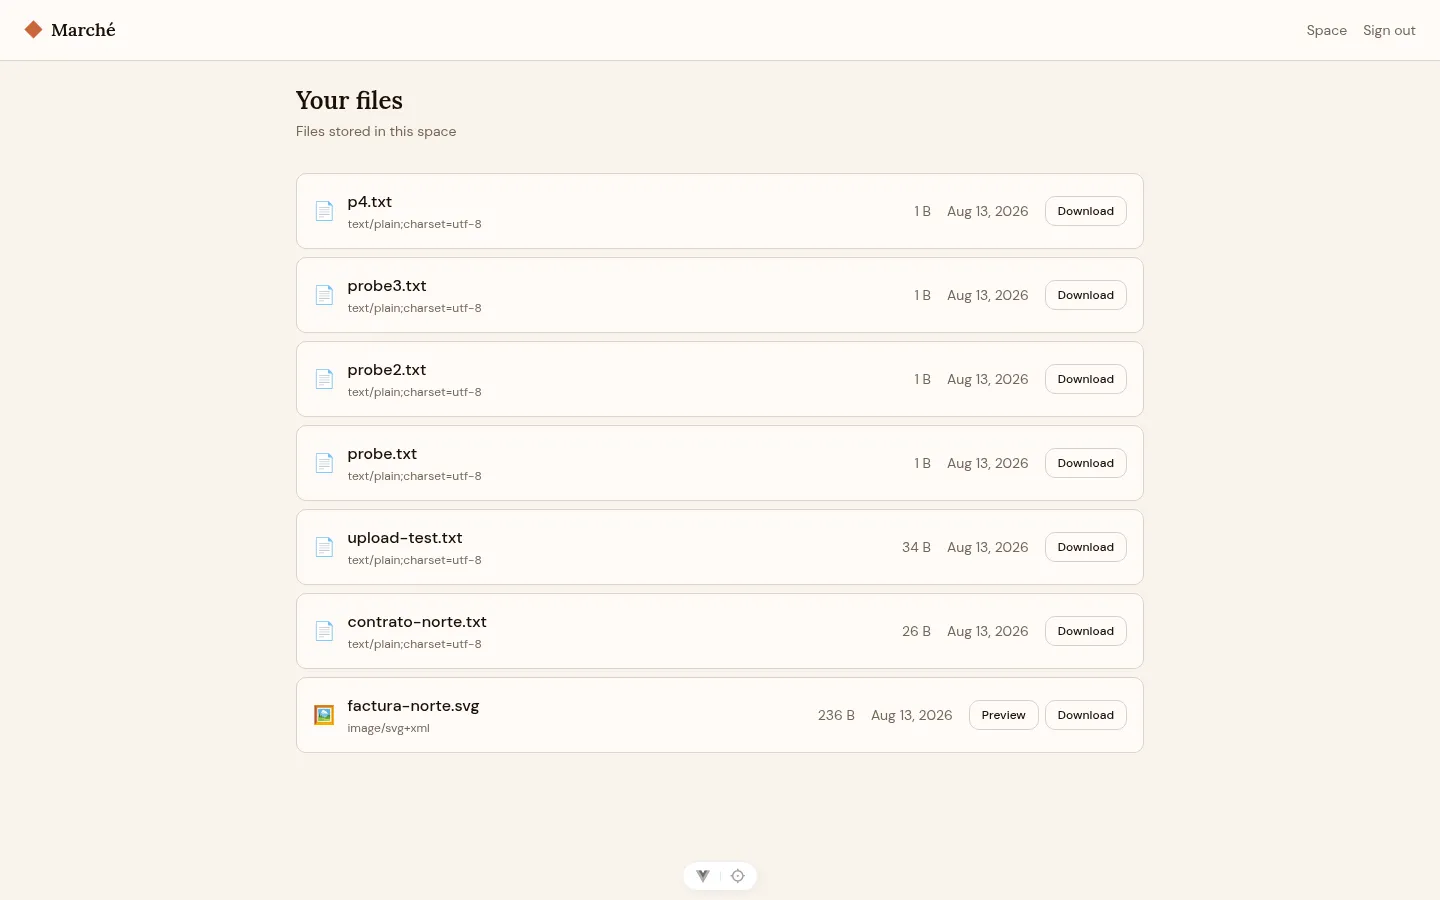Screen dimensions: 1440x900
Task: Preview the factura-norte.svg image
Action: (1003, 715)
